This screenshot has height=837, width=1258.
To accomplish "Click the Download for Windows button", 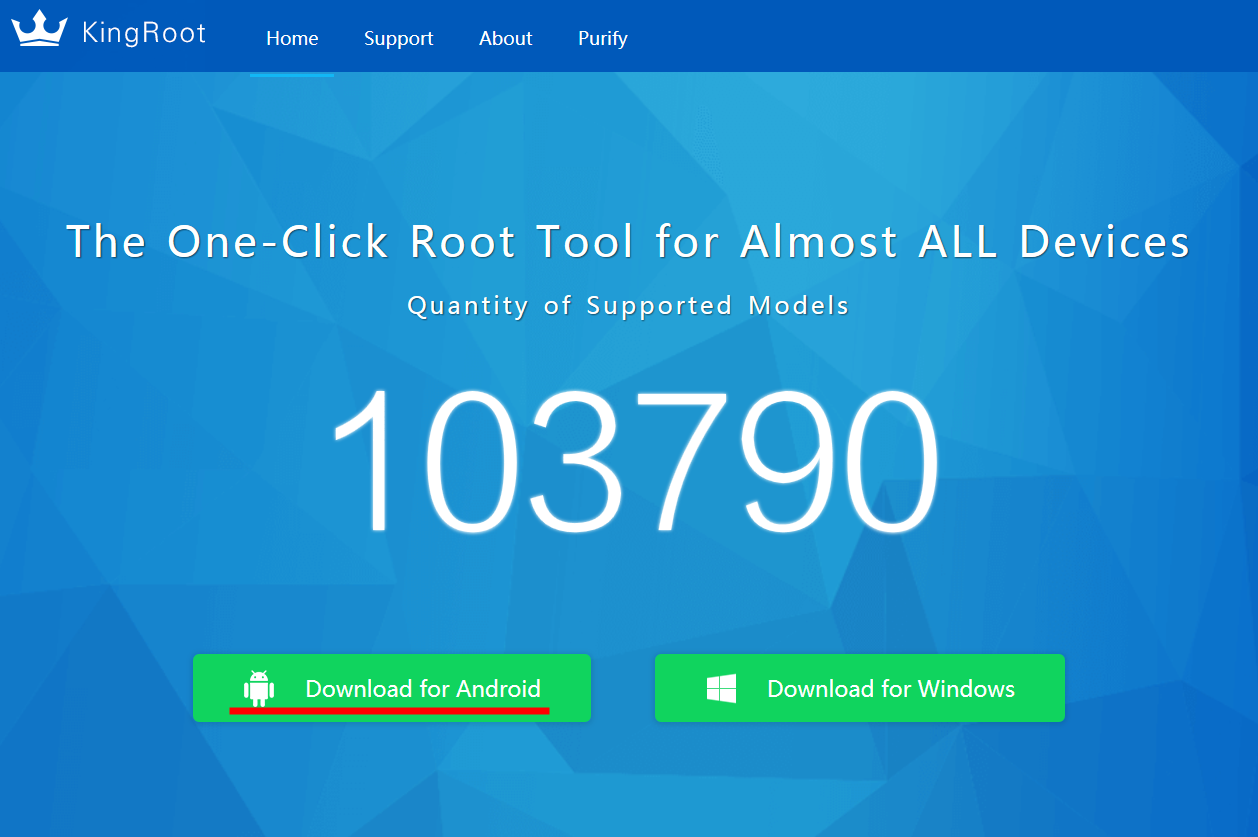I will [860, 688].
